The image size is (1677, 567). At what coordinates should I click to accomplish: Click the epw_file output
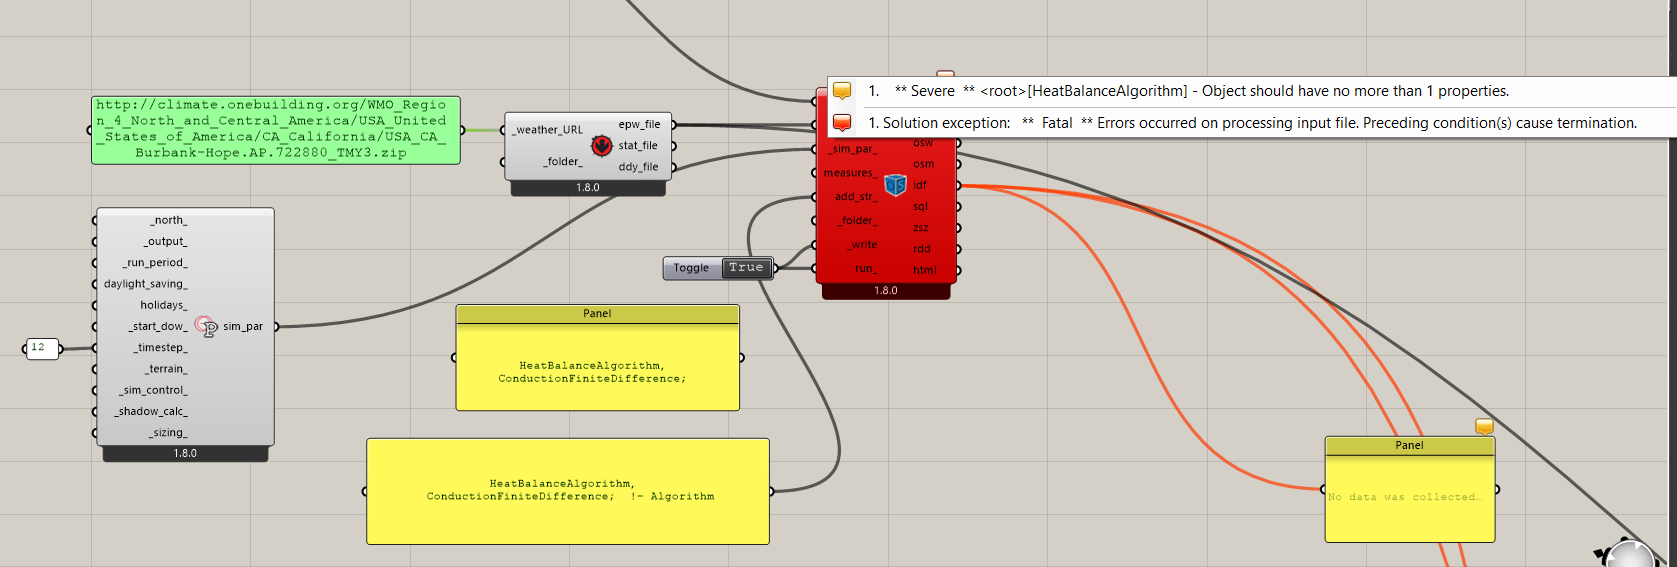[639, 125]
